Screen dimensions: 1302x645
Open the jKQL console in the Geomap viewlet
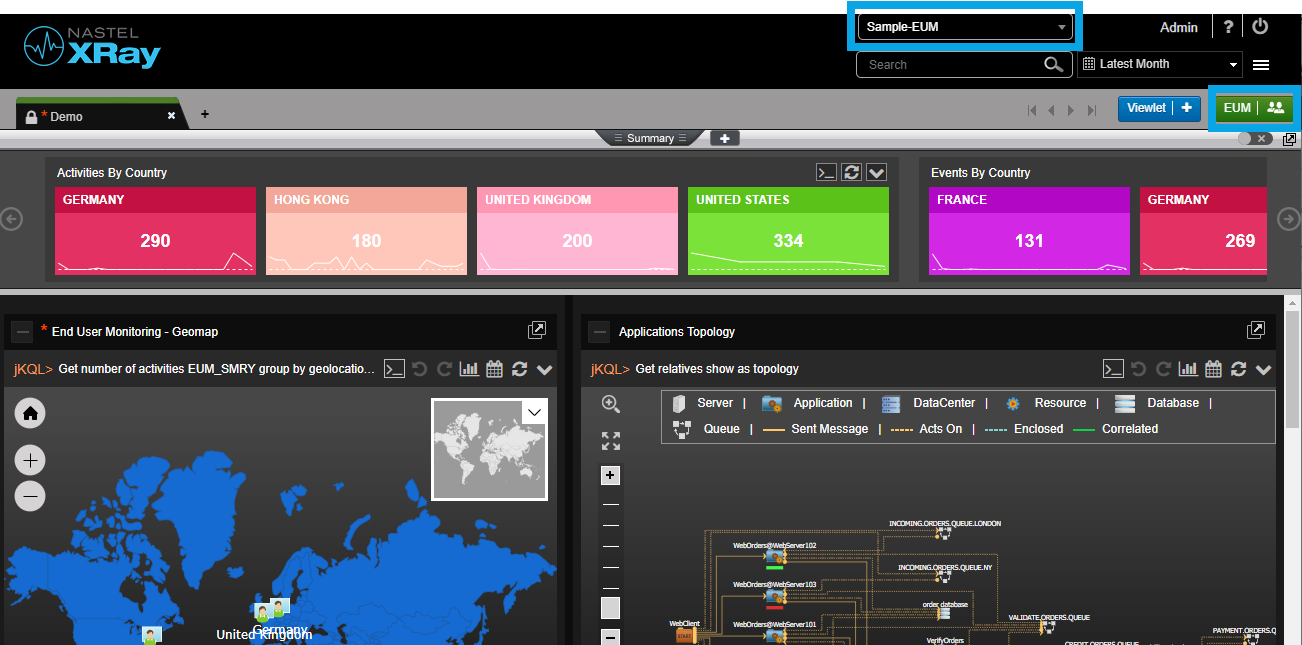[x=394, y=368]
